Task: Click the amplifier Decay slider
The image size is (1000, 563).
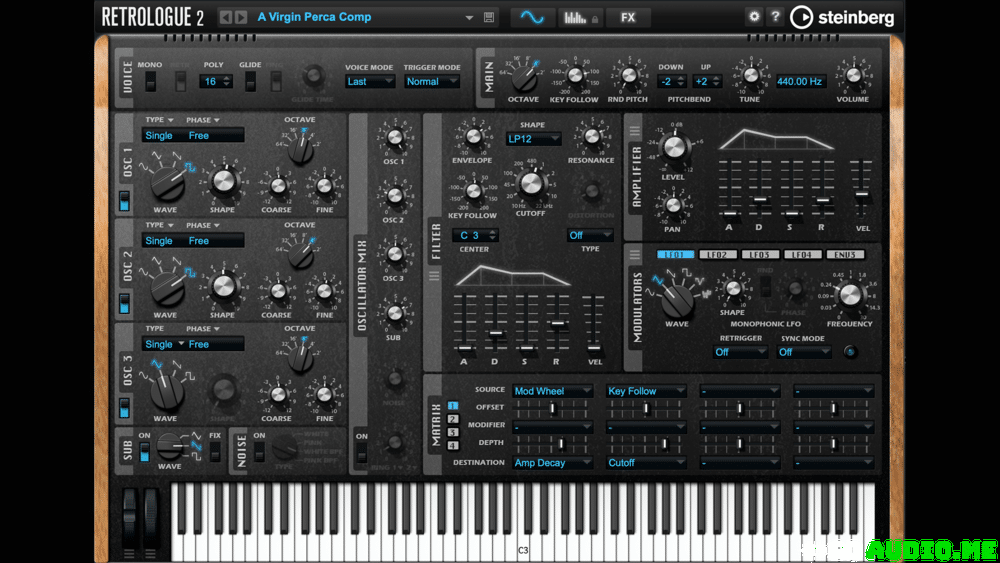Action: pos(760,200)
